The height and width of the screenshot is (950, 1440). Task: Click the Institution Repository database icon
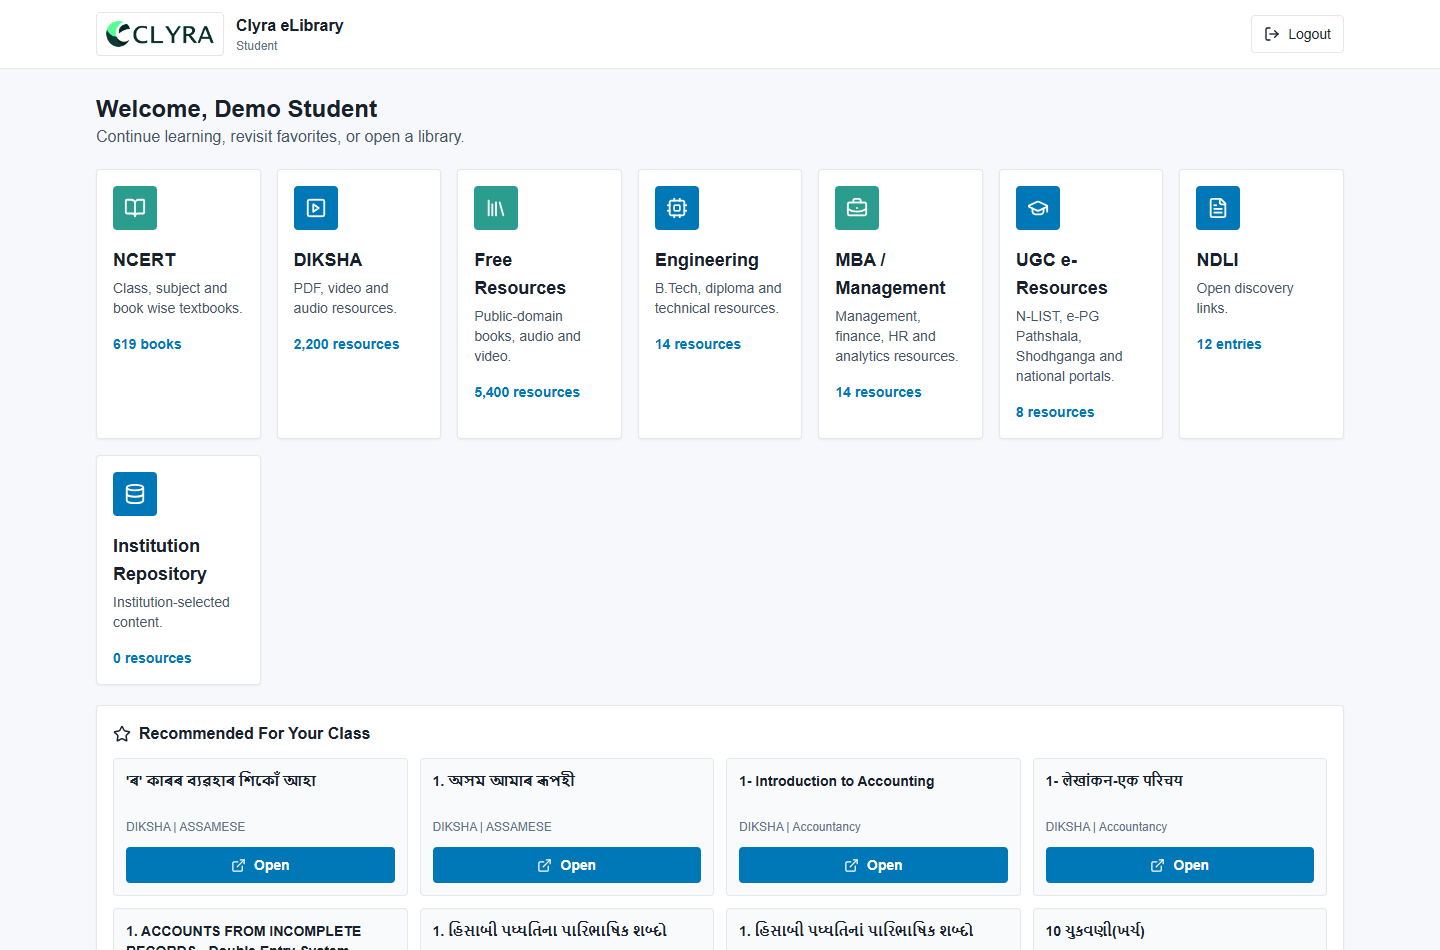click(135, 494)
